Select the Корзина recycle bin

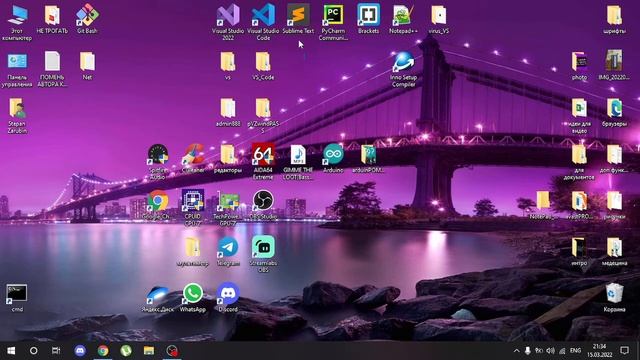[614, 294]
